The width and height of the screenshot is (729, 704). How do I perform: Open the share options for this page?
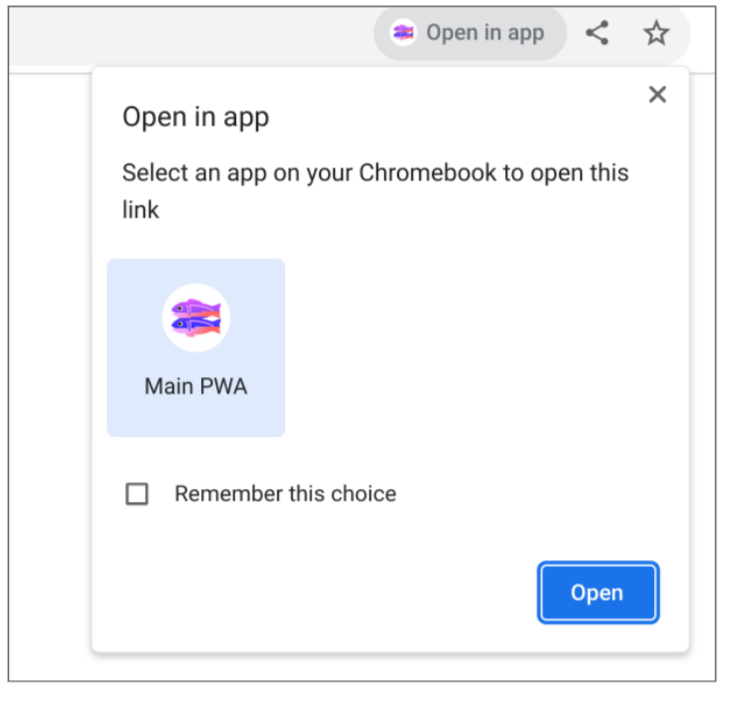click(597, 33)
